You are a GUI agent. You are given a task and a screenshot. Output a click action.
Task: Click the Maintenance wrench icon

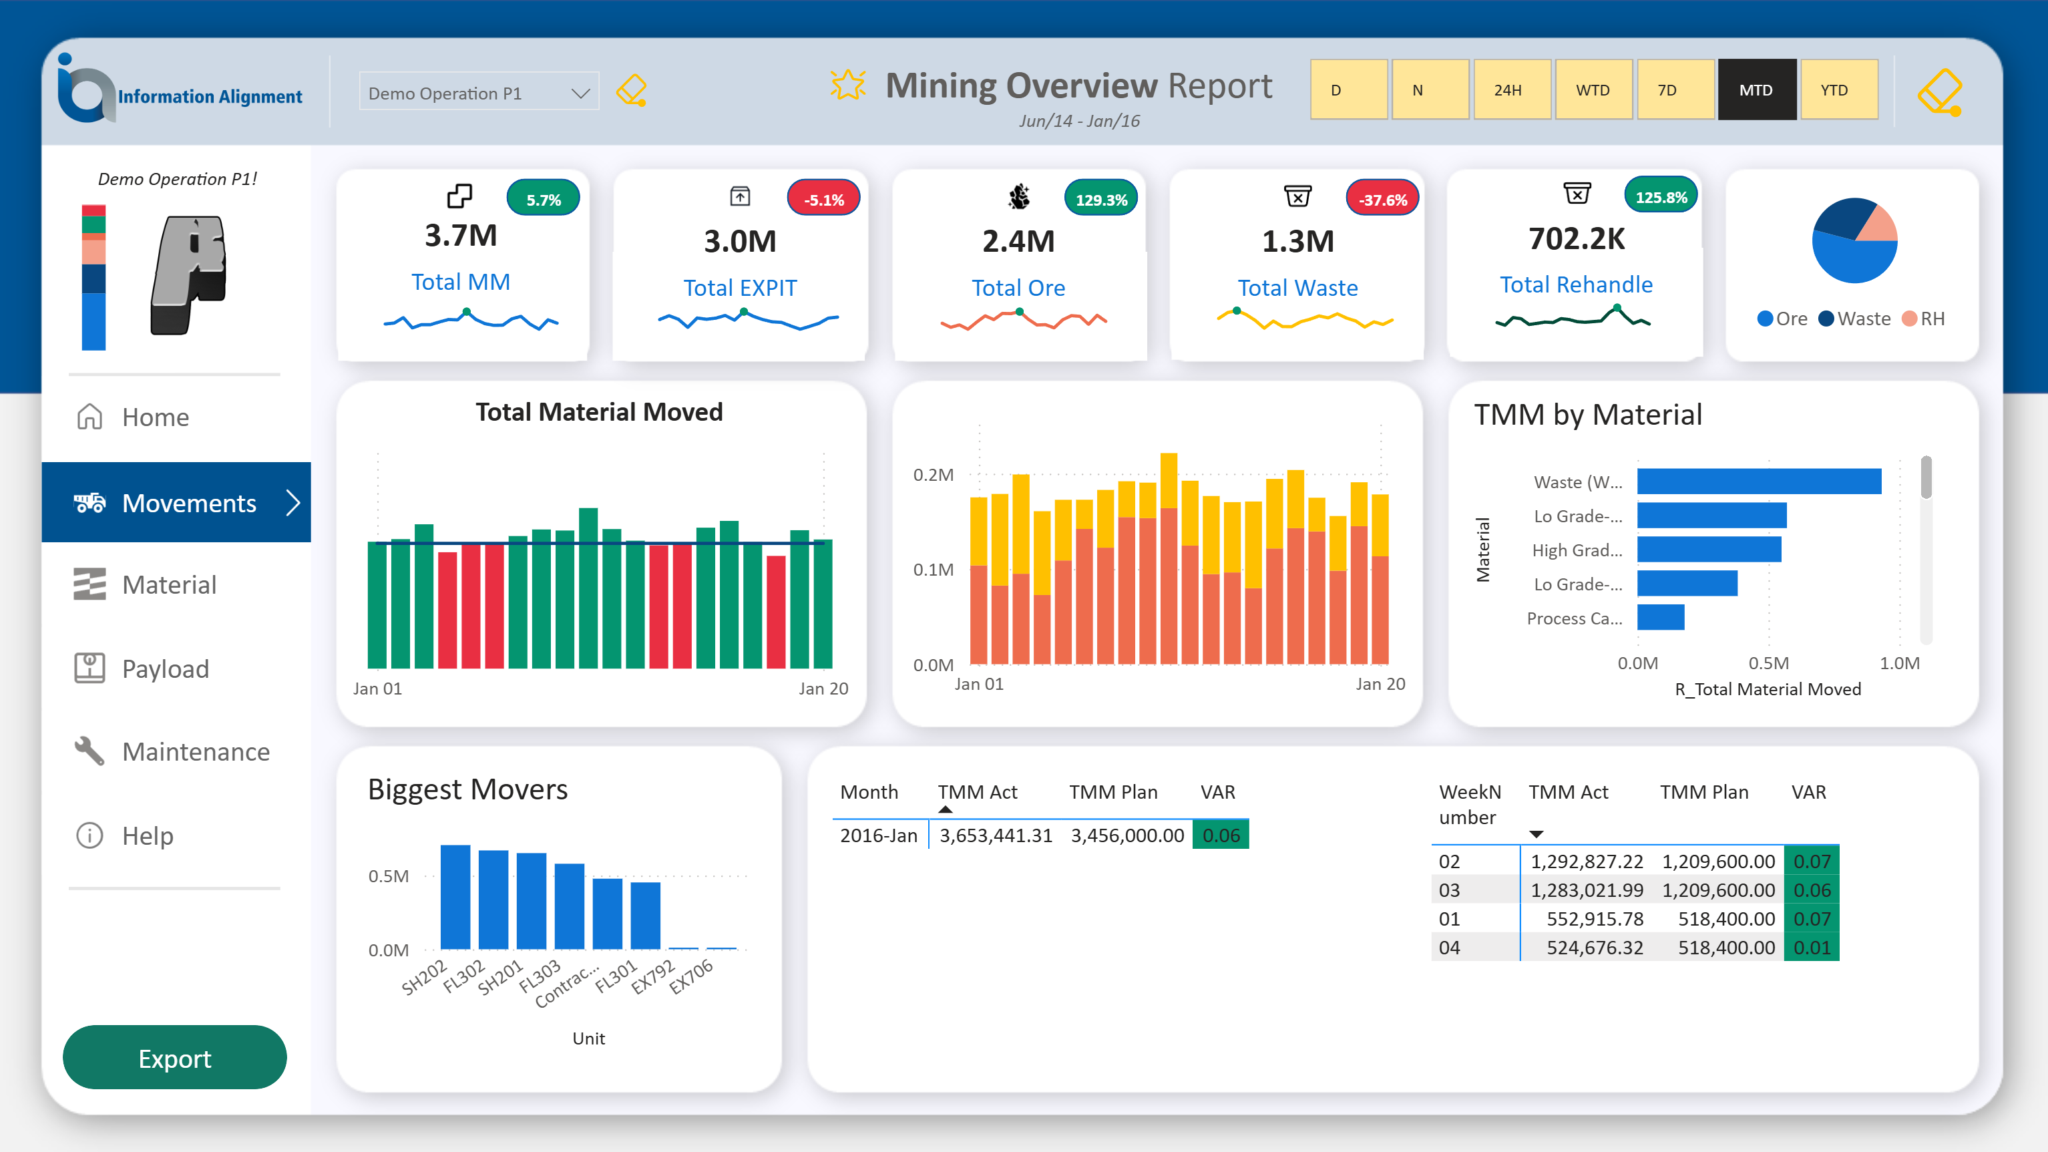point(90,751)
